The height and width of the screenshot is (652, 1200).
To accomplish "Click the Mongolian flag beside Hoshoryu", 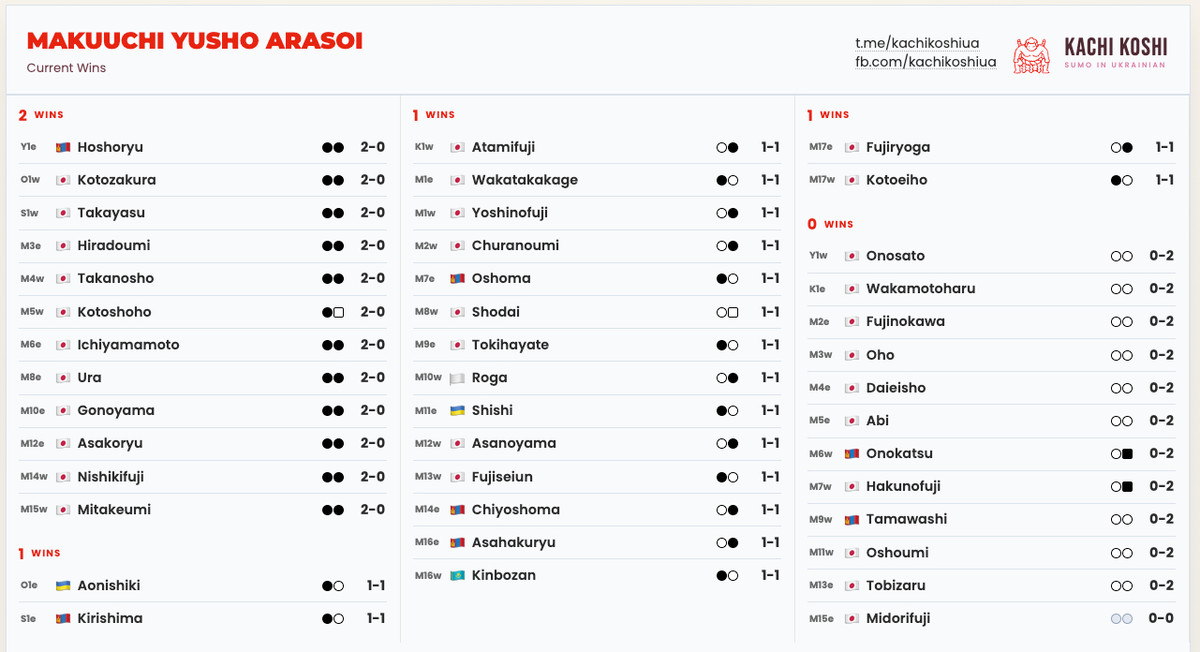I will point(63,147).
